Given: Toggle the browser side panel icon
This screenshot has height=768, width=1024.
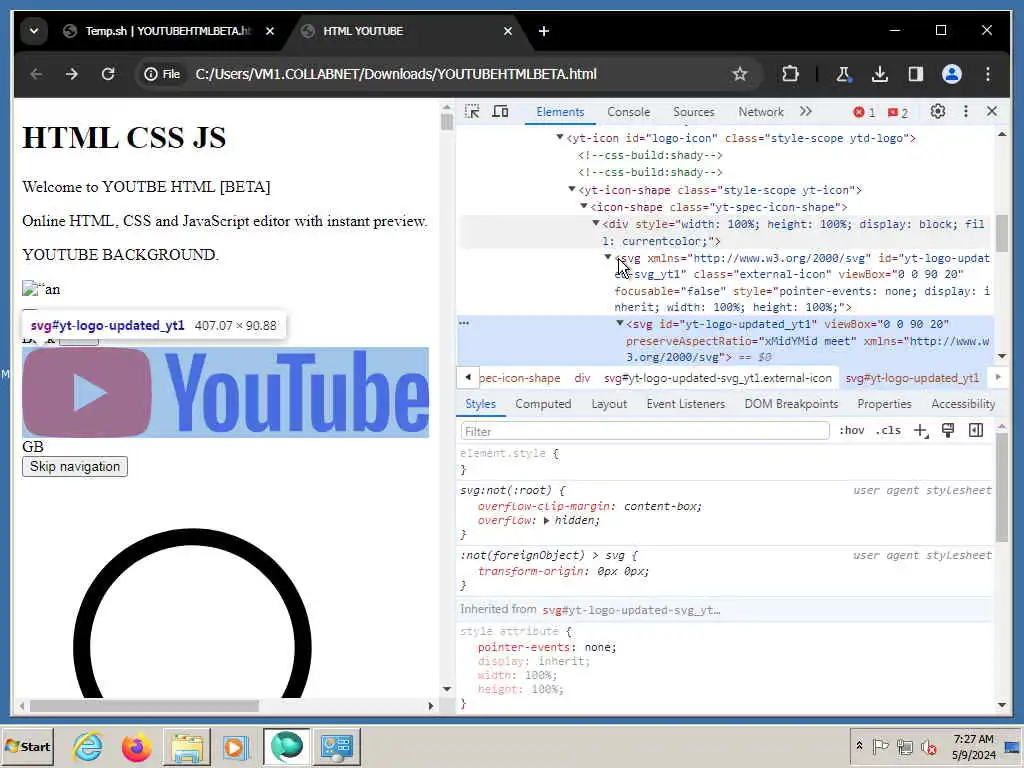Looking at the screenshot, I should click(x=916, y=74).
